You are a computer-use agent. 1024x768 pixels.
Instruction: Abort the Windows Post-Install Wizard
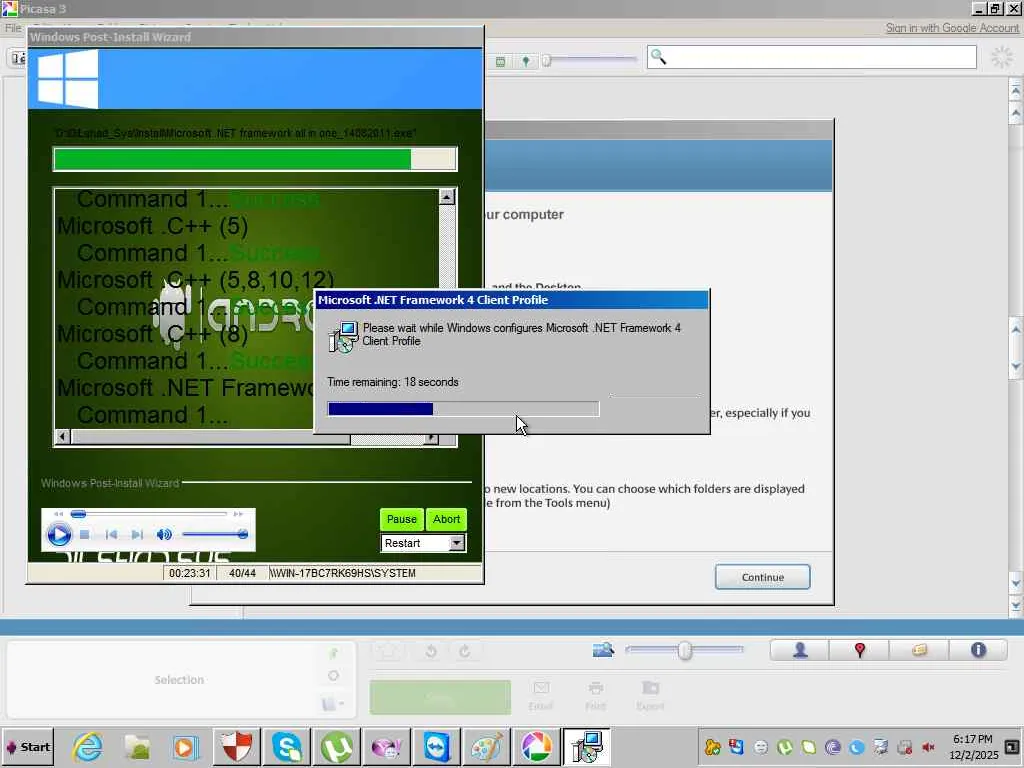(x=447, y=519)
